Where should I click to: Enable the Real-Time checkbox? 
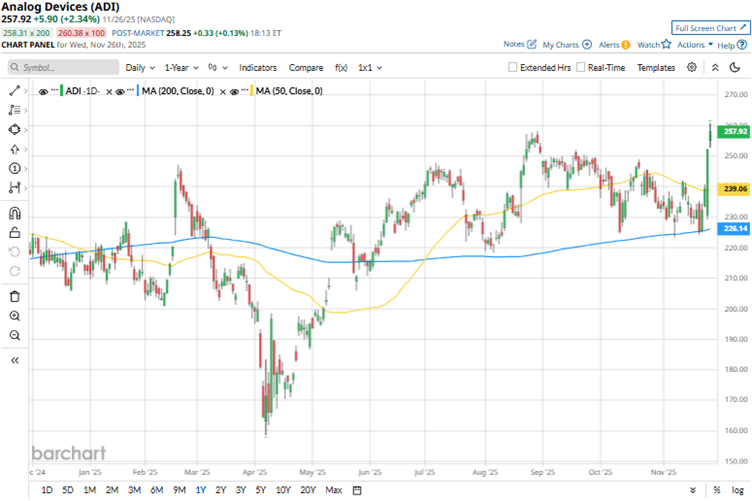tap(581, 68)
